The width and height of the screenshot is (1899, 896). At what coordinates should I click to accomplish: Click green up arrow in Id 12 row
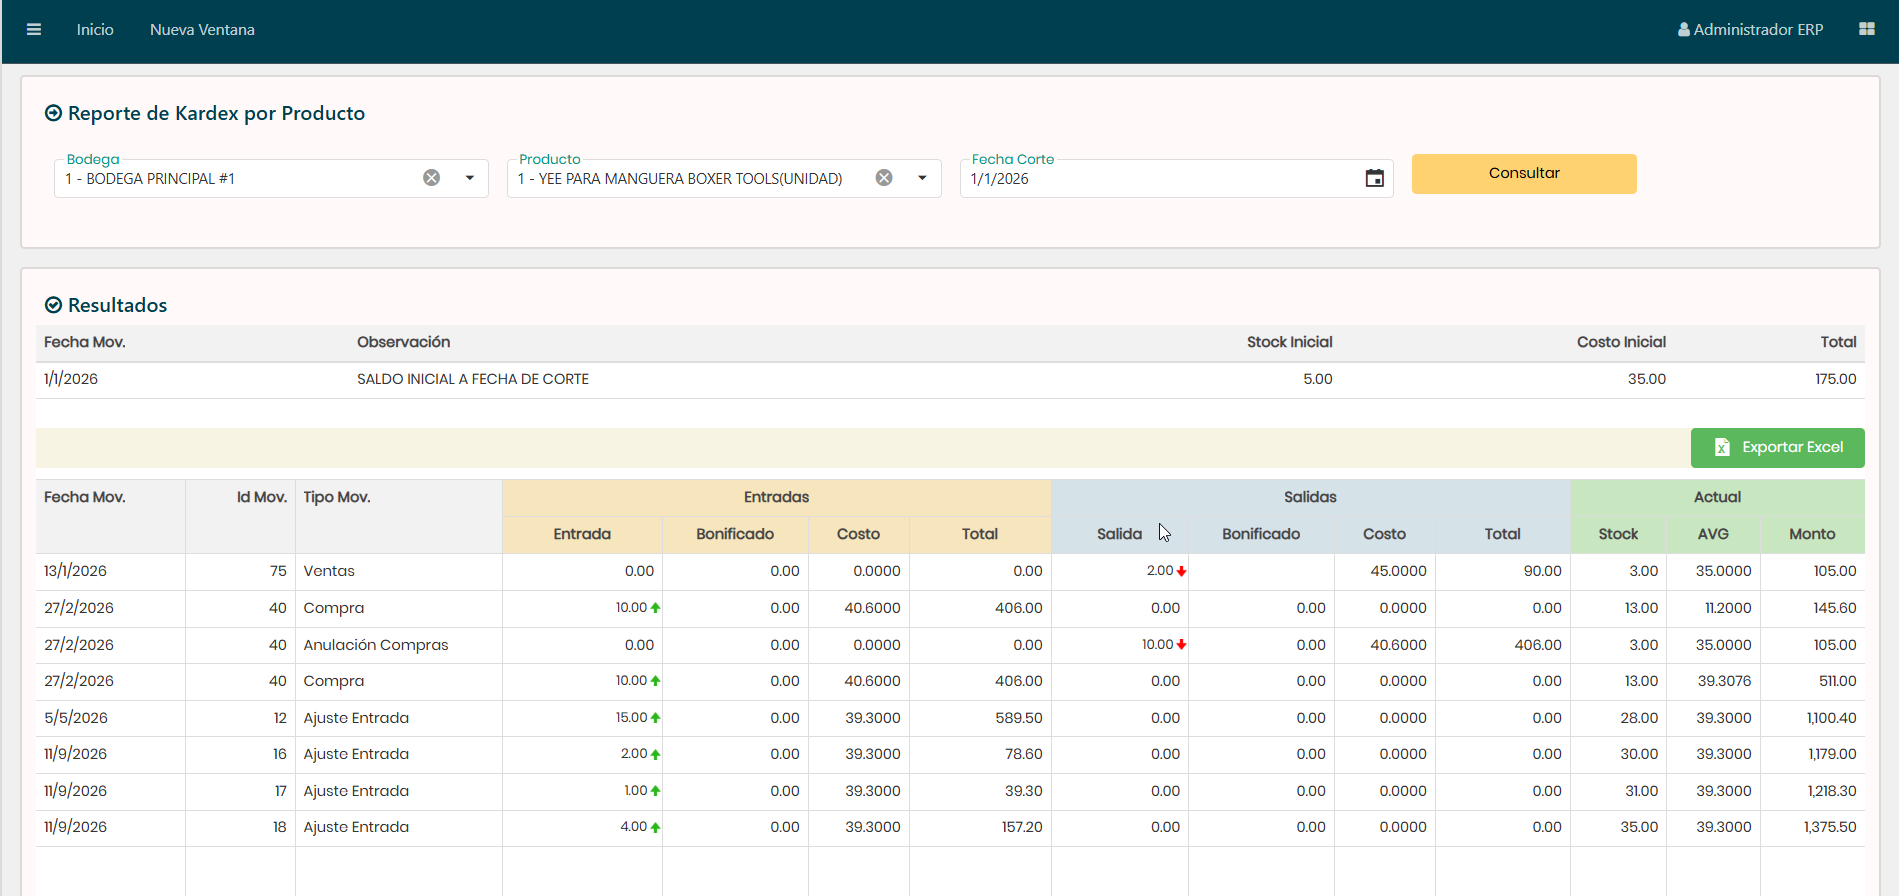click(x=655, y=718)
